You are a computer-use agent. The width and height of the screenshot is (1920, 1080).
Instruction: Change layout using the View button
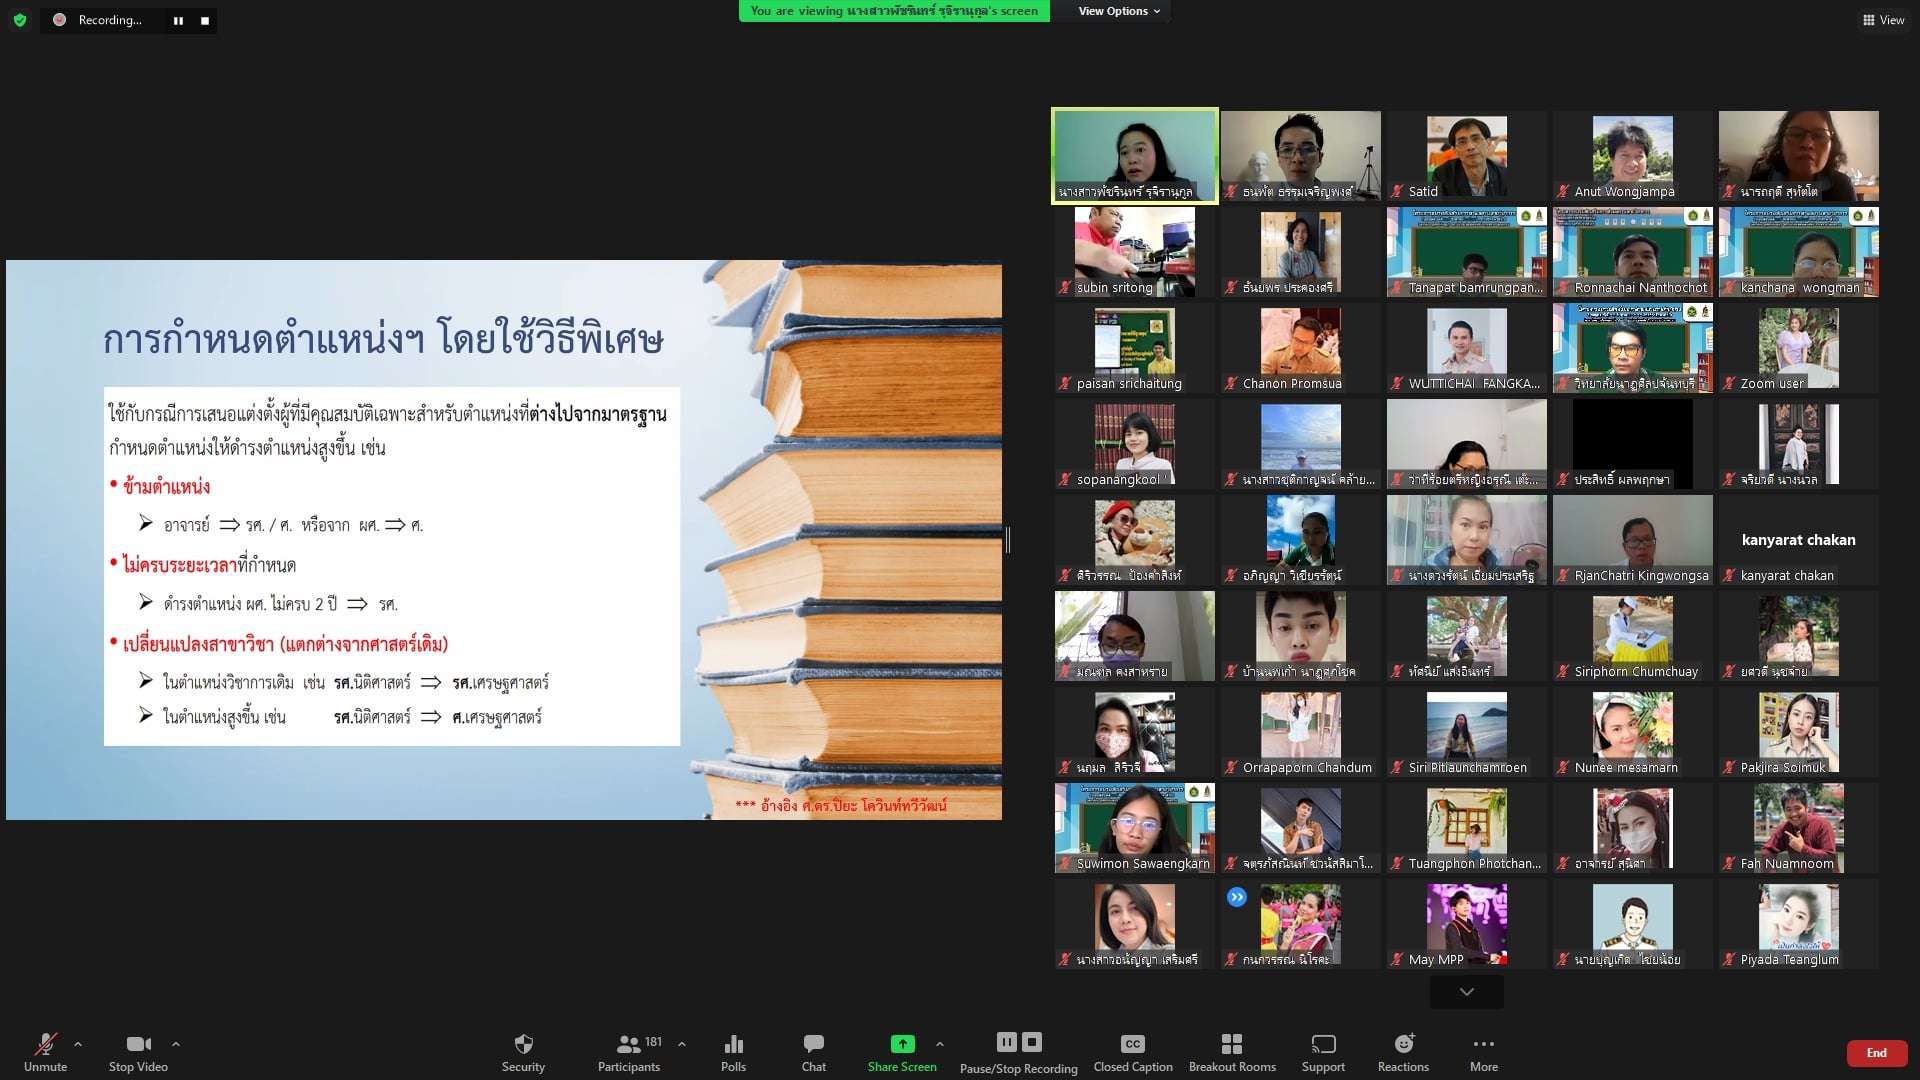click(x=1883, y=20)
